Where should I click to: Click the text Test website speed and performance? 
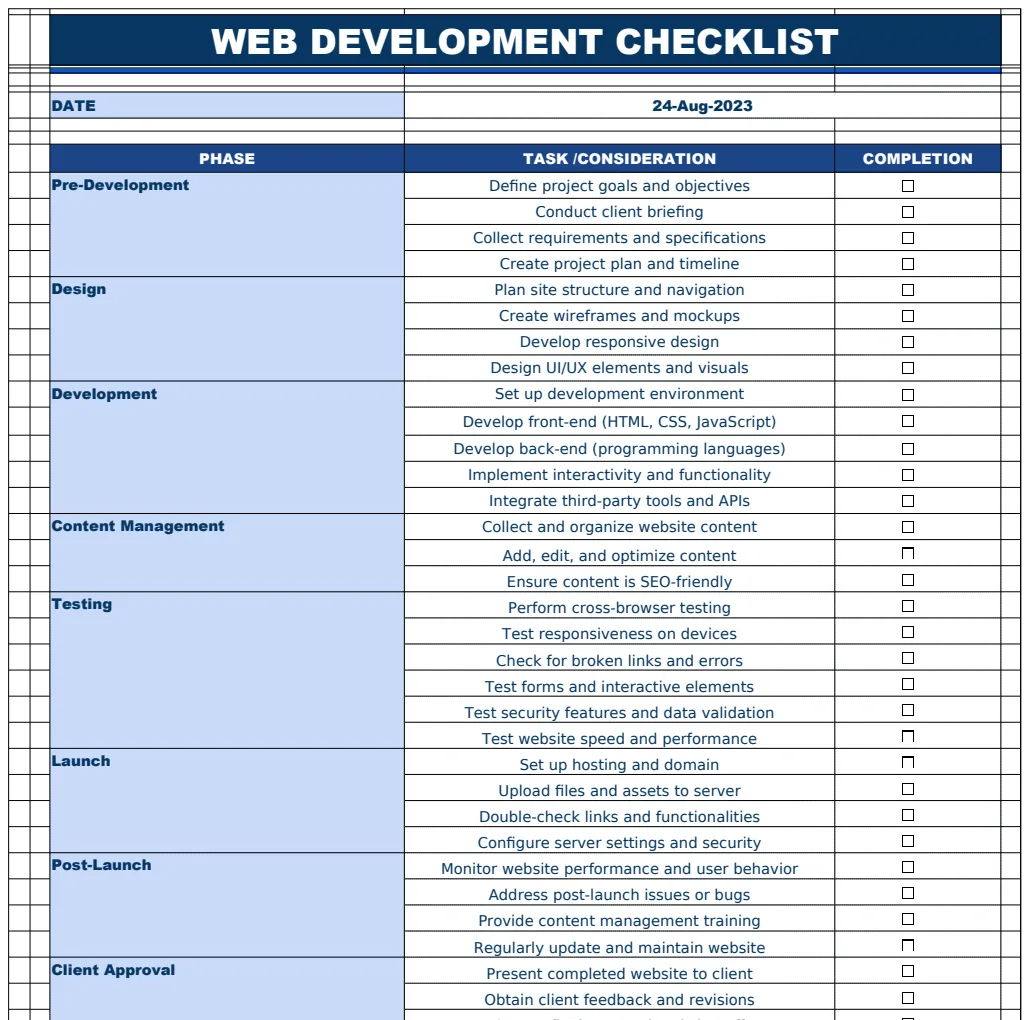[619, 739]
